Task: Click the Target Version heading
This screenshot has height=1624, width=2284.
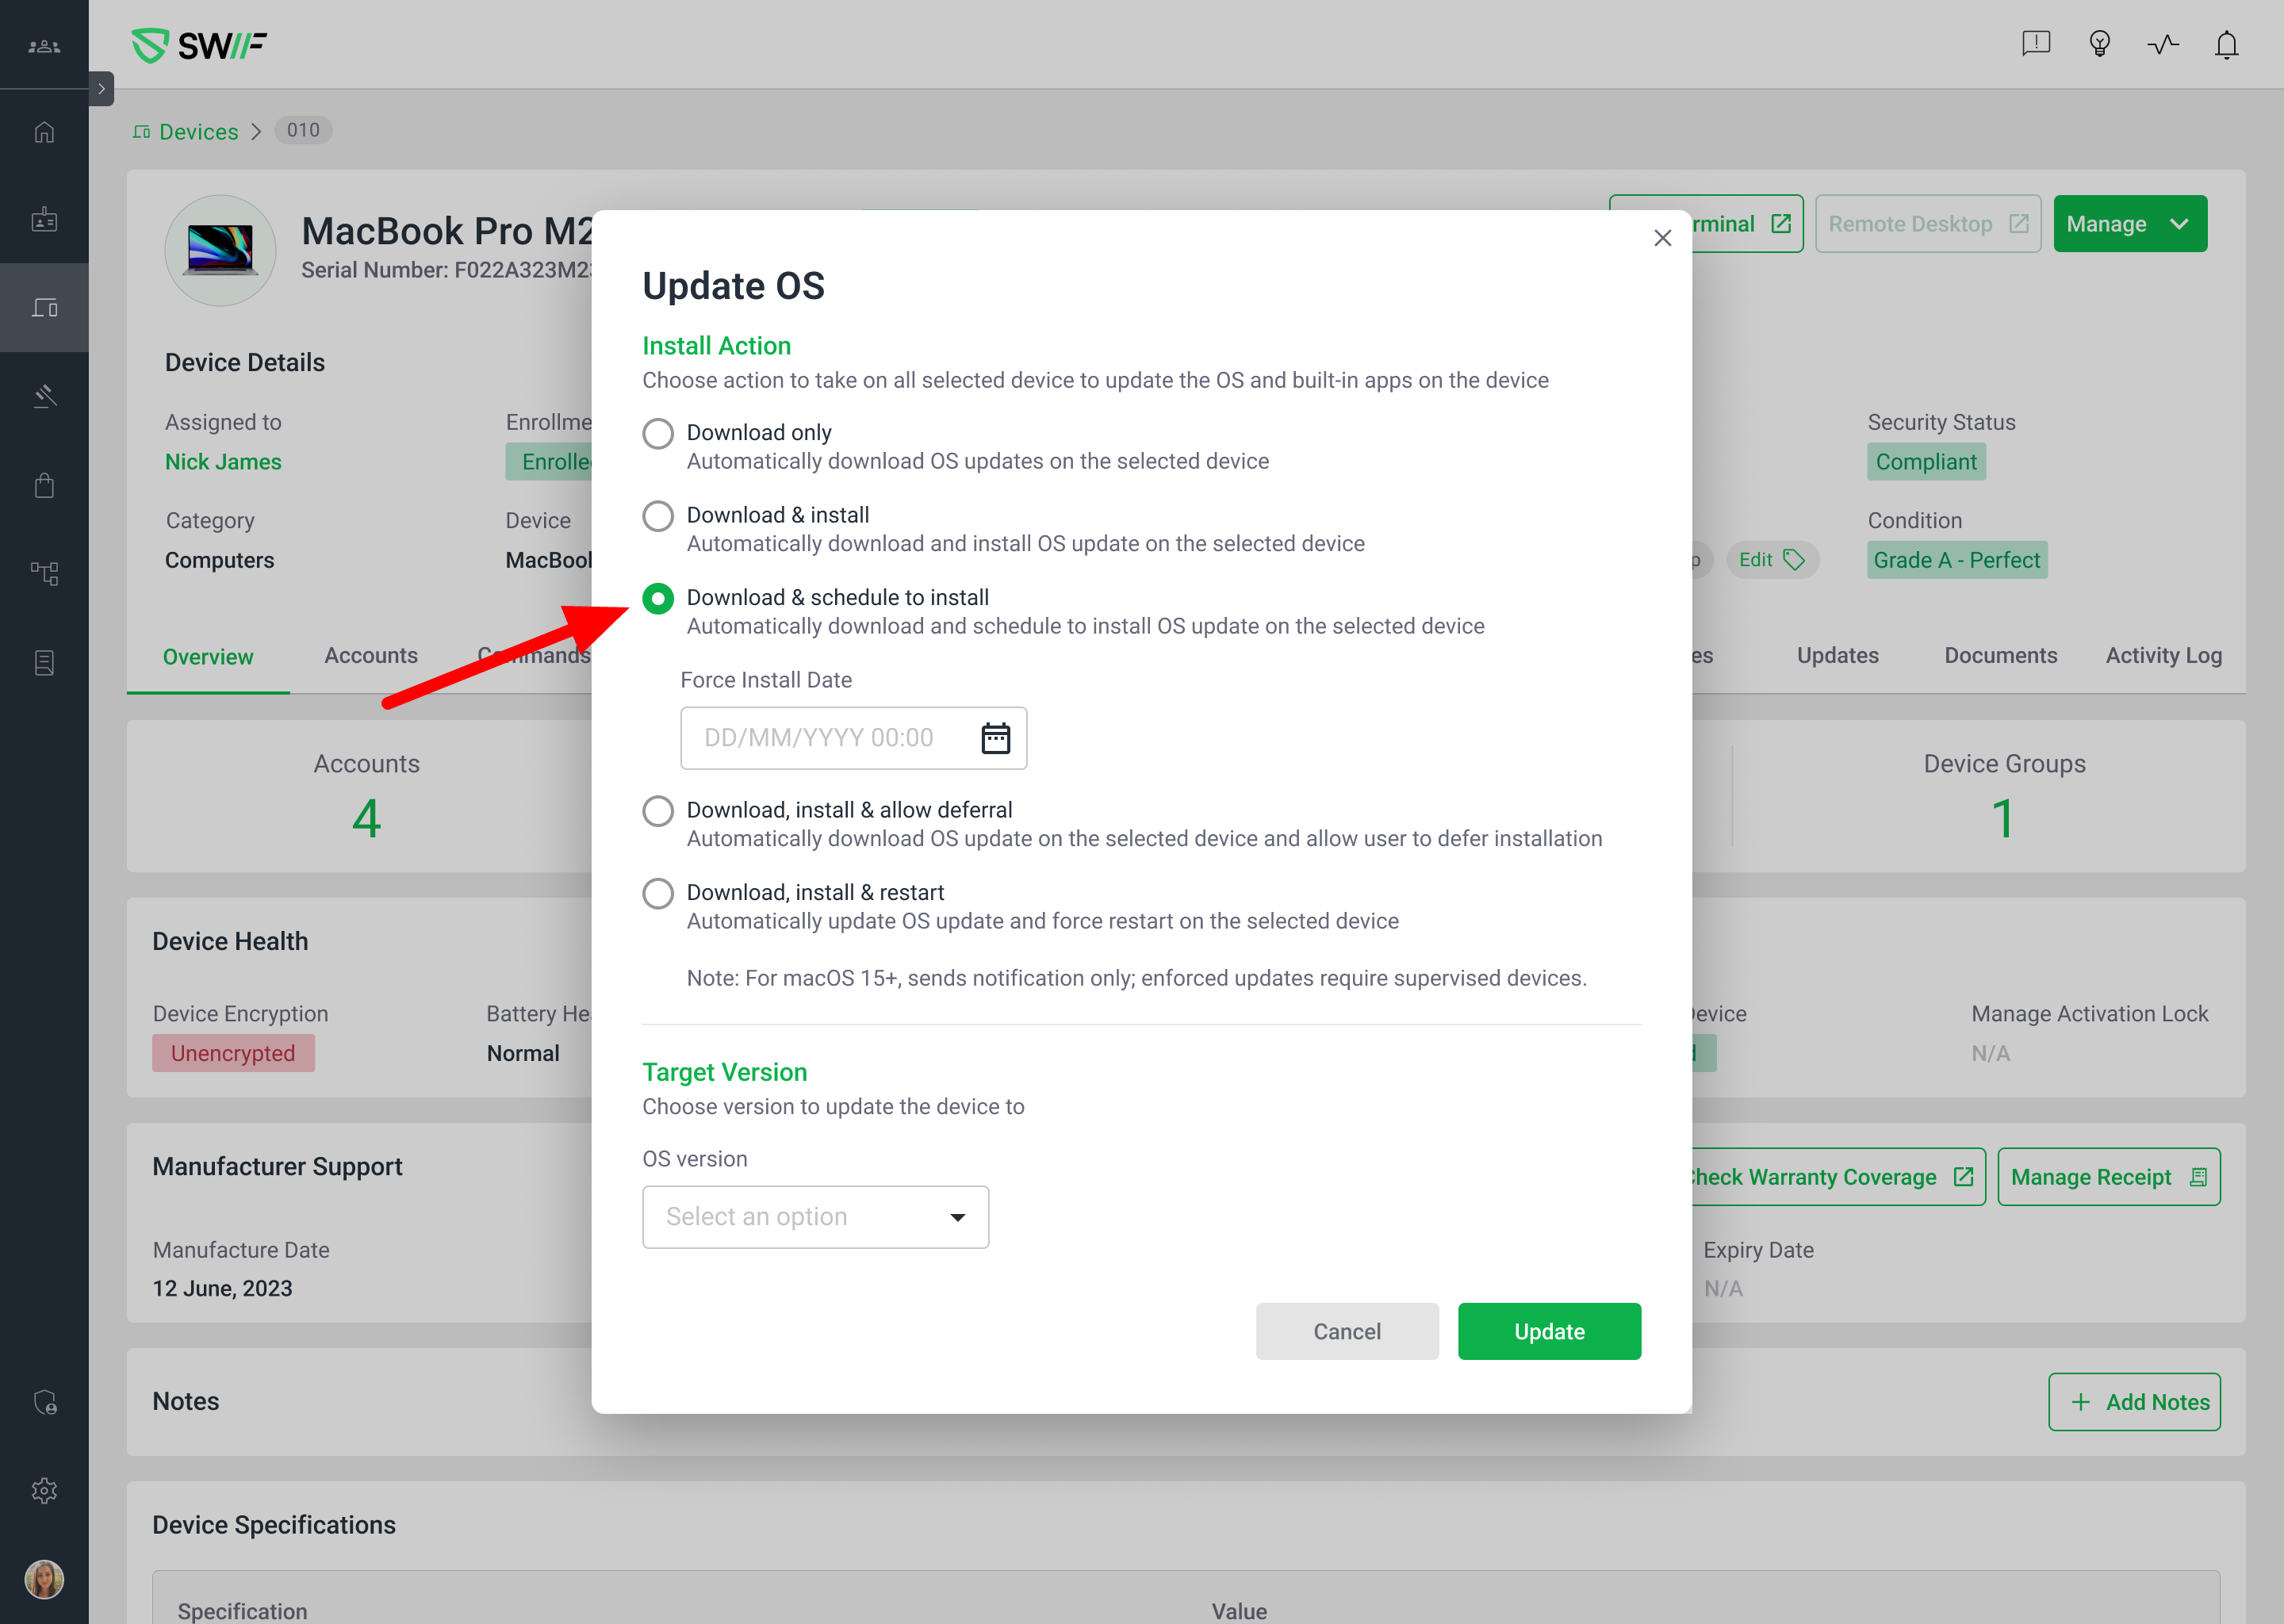Action: (x=724, y=1072)
